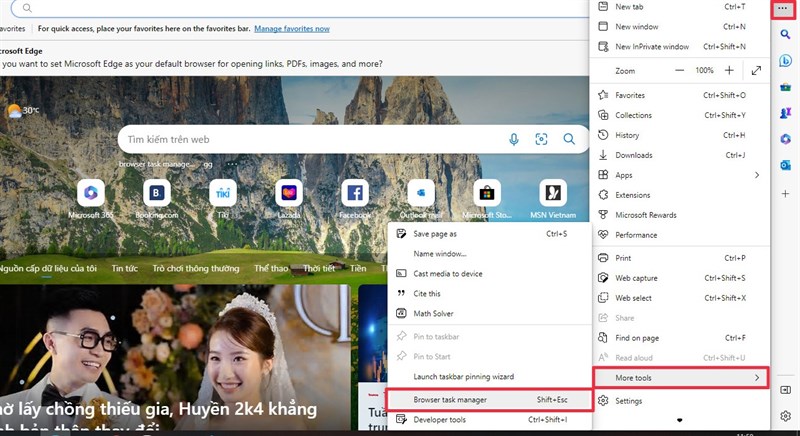The image size is (800, 436).
Task: Open the Facebook quick link tile
Action: 355,192
